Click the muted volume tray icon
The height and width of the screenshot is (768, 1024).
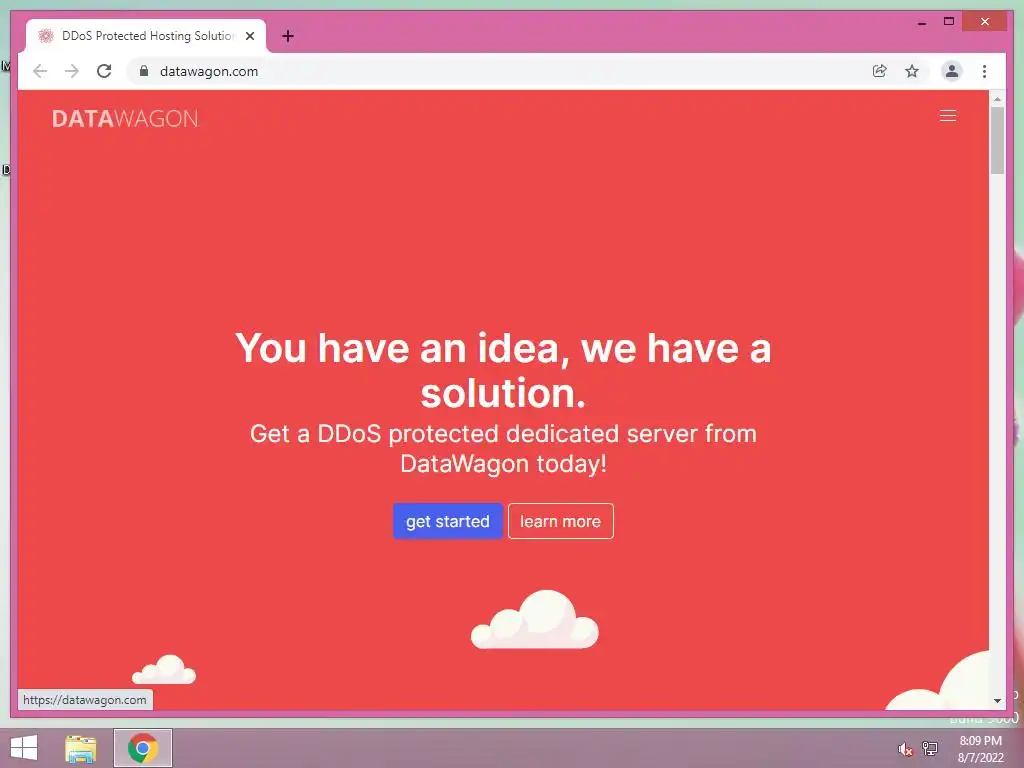(904, 749)
